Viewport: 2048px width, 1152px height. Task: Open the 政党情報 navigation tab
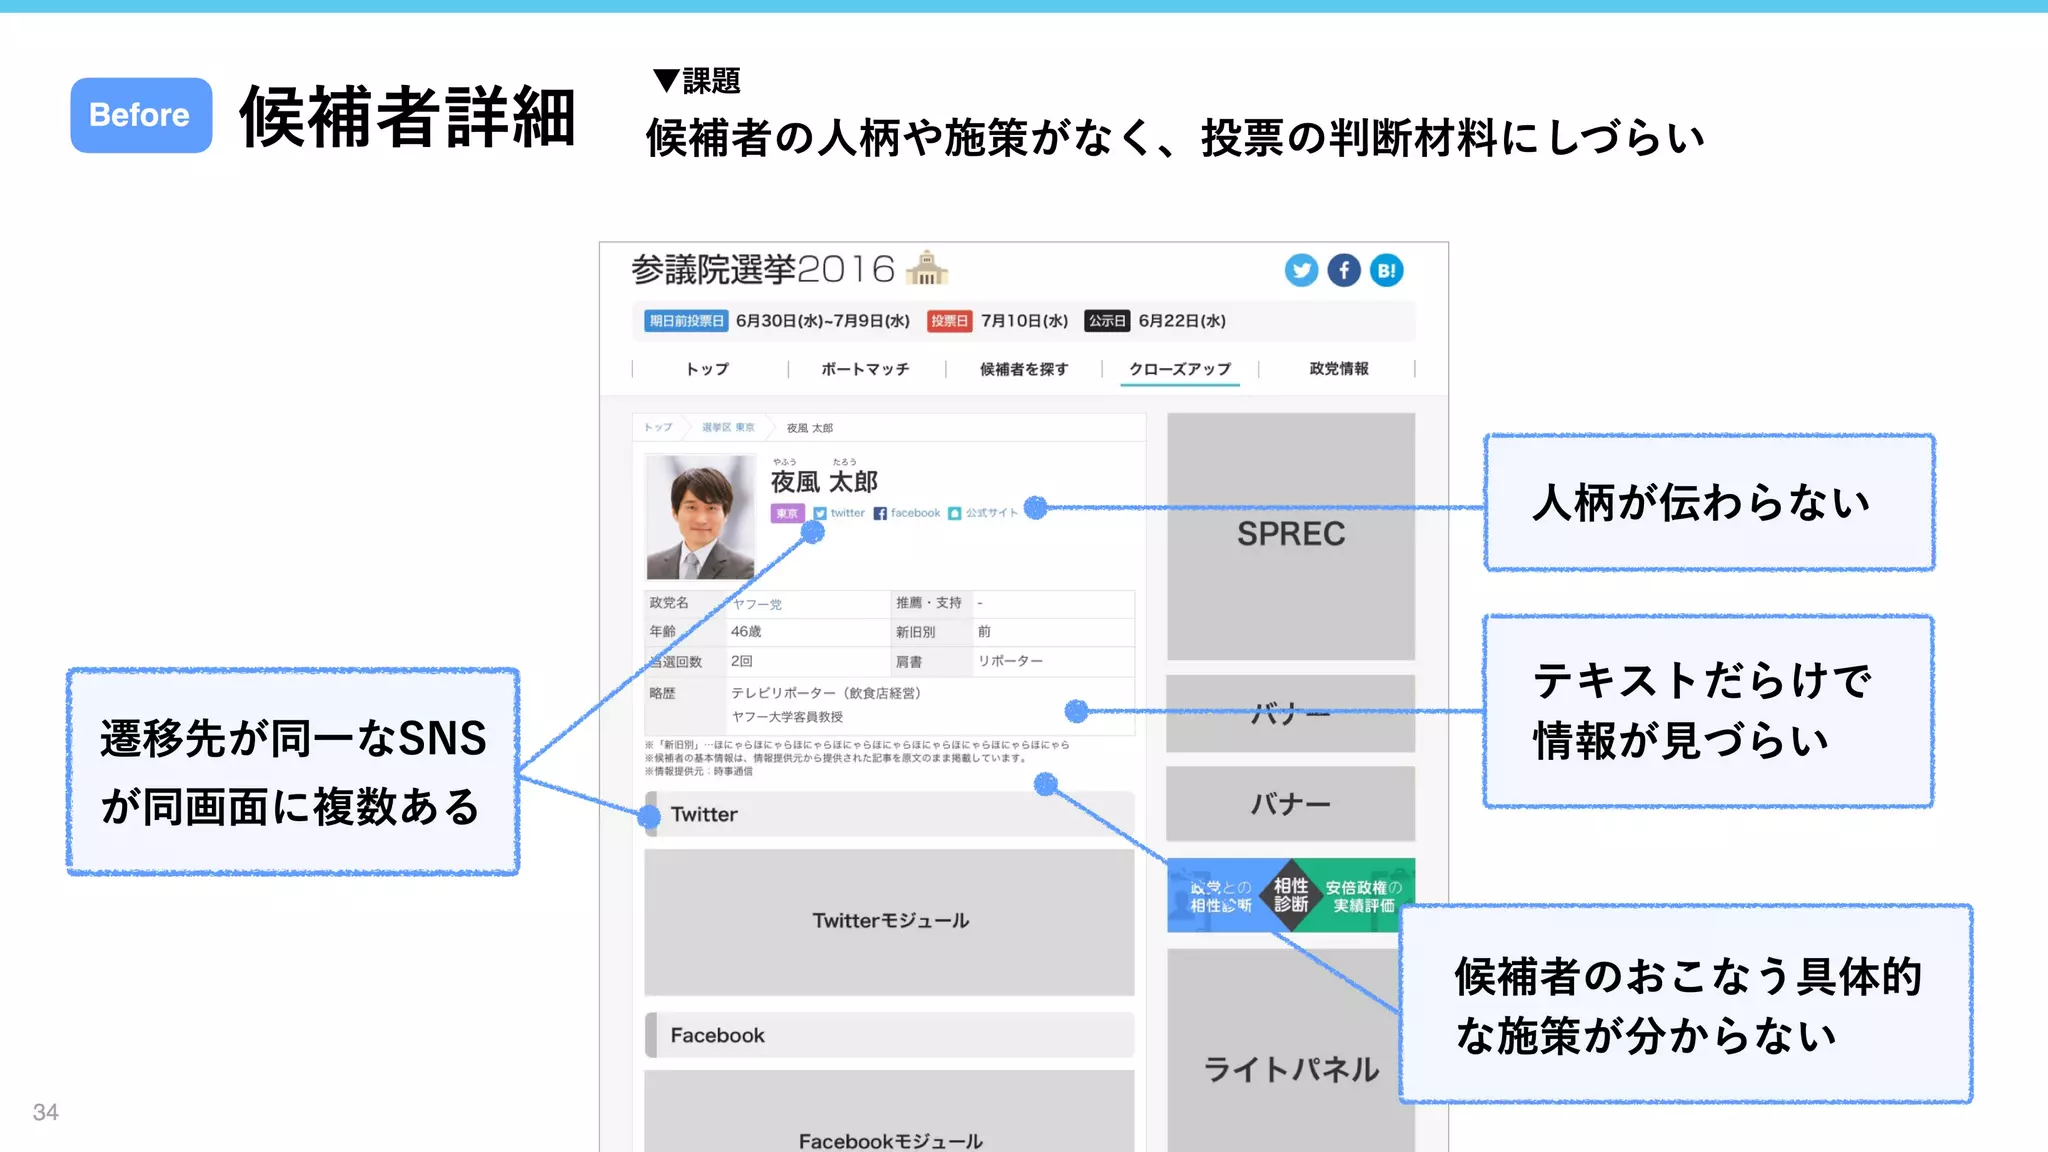tap(1339, 369)
